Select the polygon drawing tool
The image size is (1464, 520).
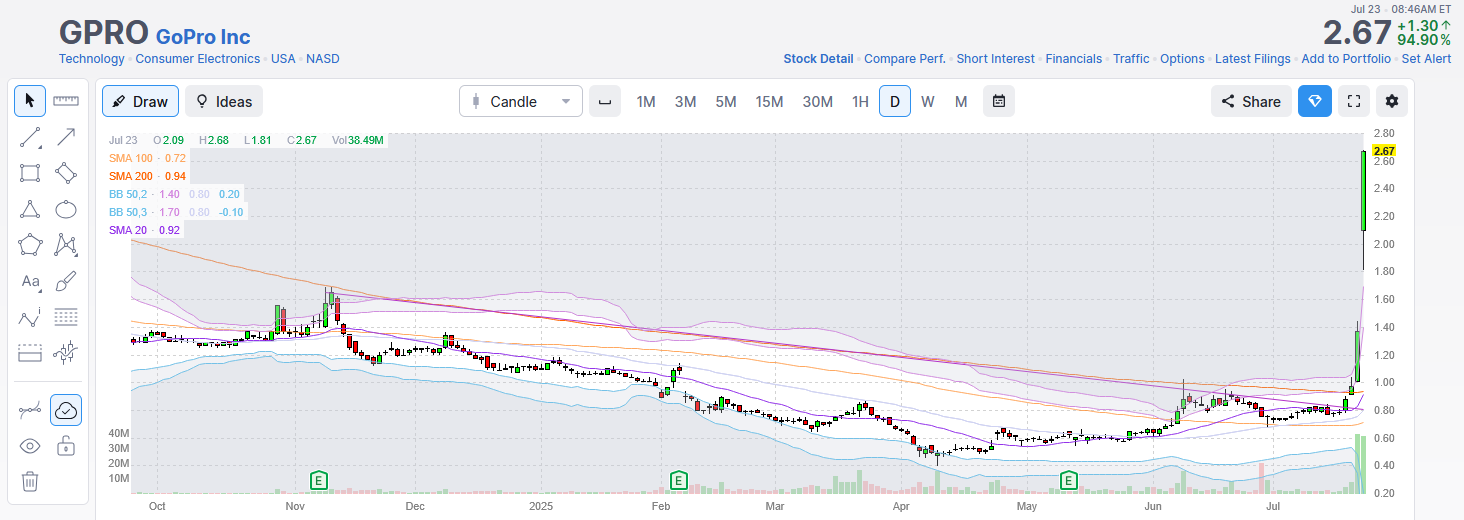(30, 245)
